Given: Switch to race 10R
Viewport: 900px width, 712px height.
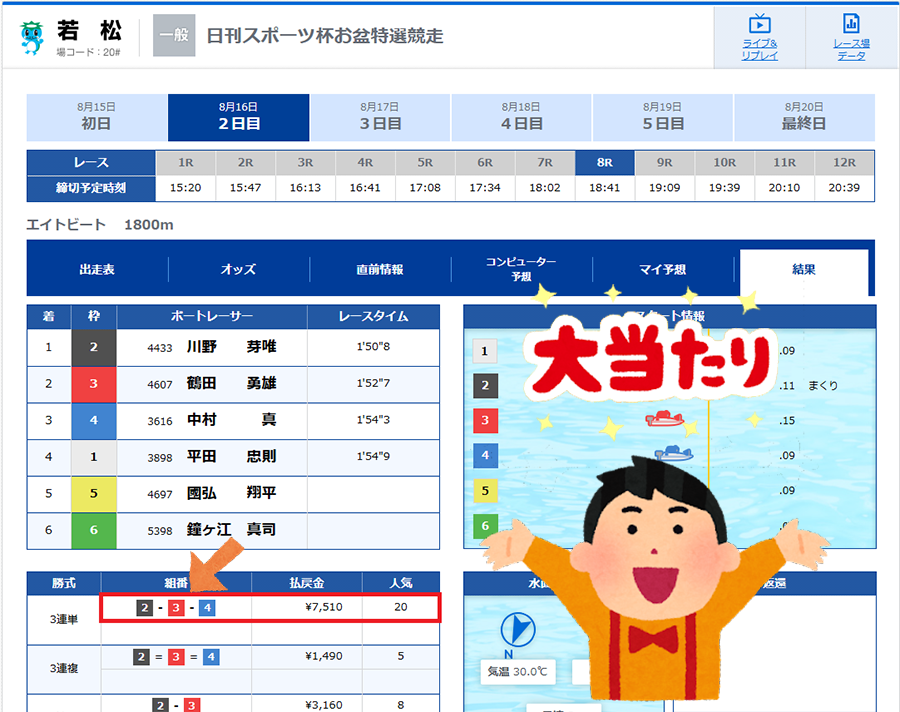Looking at the screenshot, I should 724,163.
